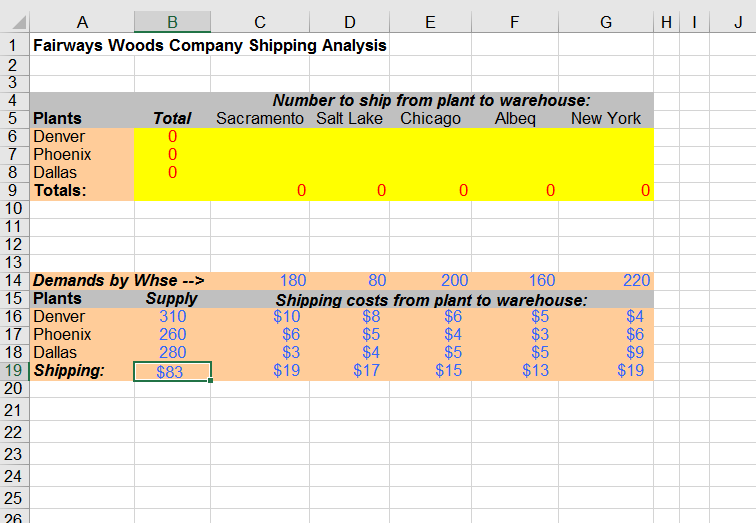Click the empty Phoenix-to-Chicago shipment cell
756x523 pixels.
pyautogui.click(x=430, y=155)
